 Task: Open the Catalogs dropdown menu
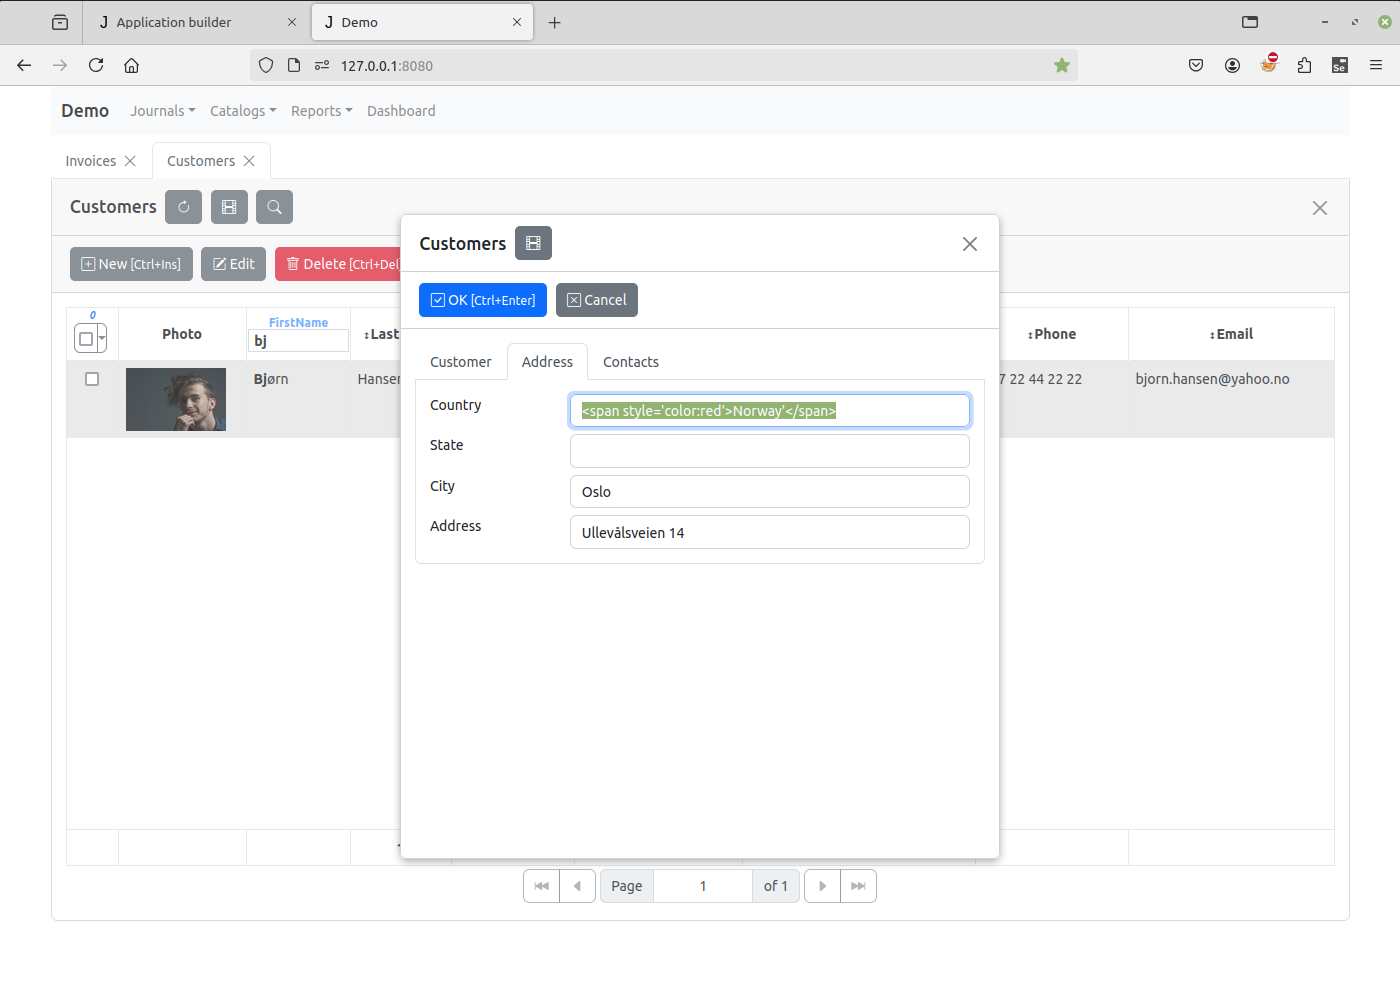[x=242, y=111]
